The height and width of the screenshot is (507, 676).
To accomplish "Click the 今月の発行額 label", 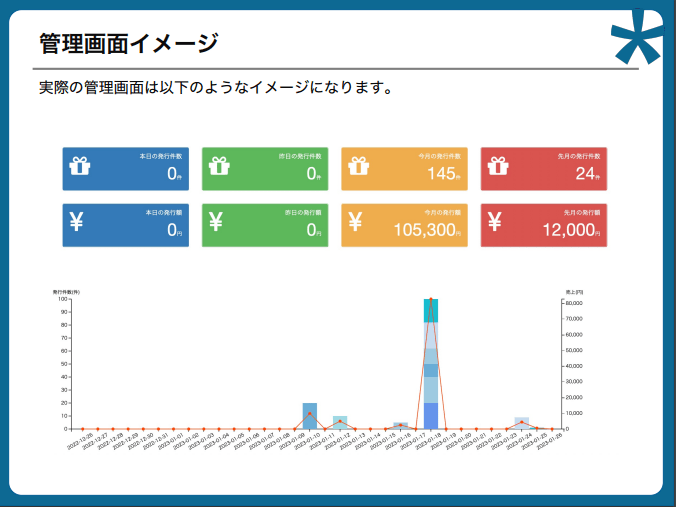I will point(443,213).
